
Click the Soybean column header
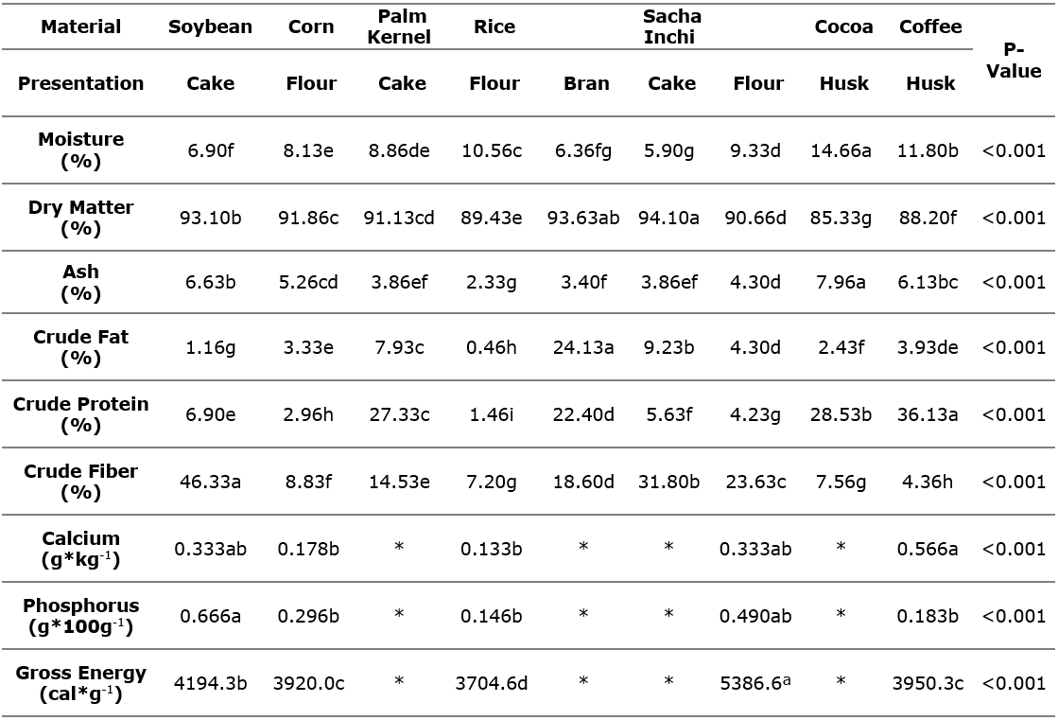(211, 28)
